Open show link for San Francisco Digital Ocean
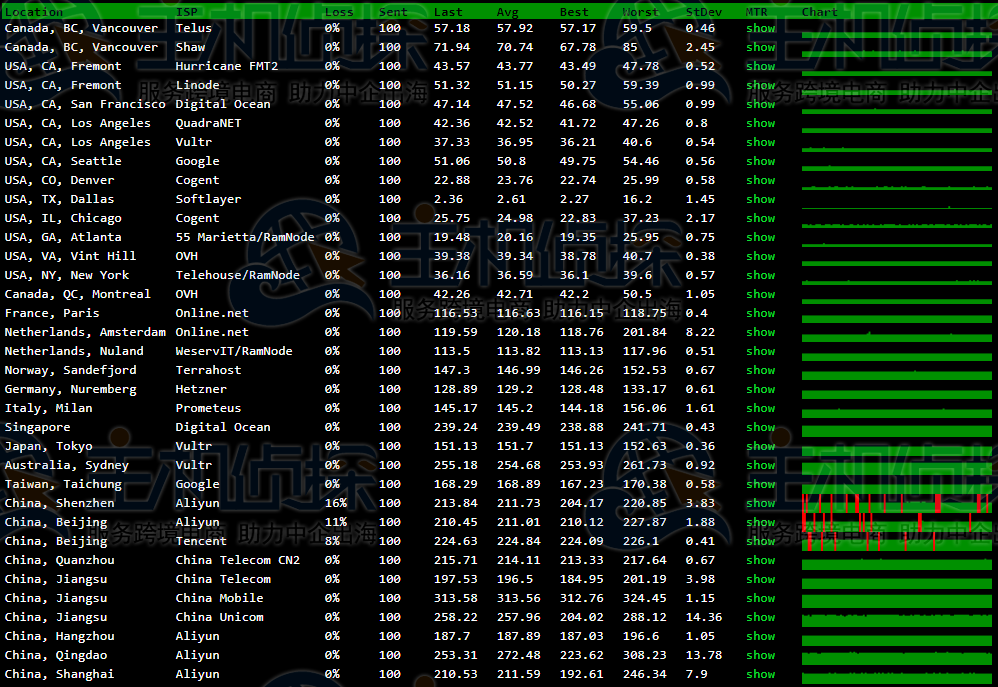Screen dimensions: 998x687 (x=761, y=104)
